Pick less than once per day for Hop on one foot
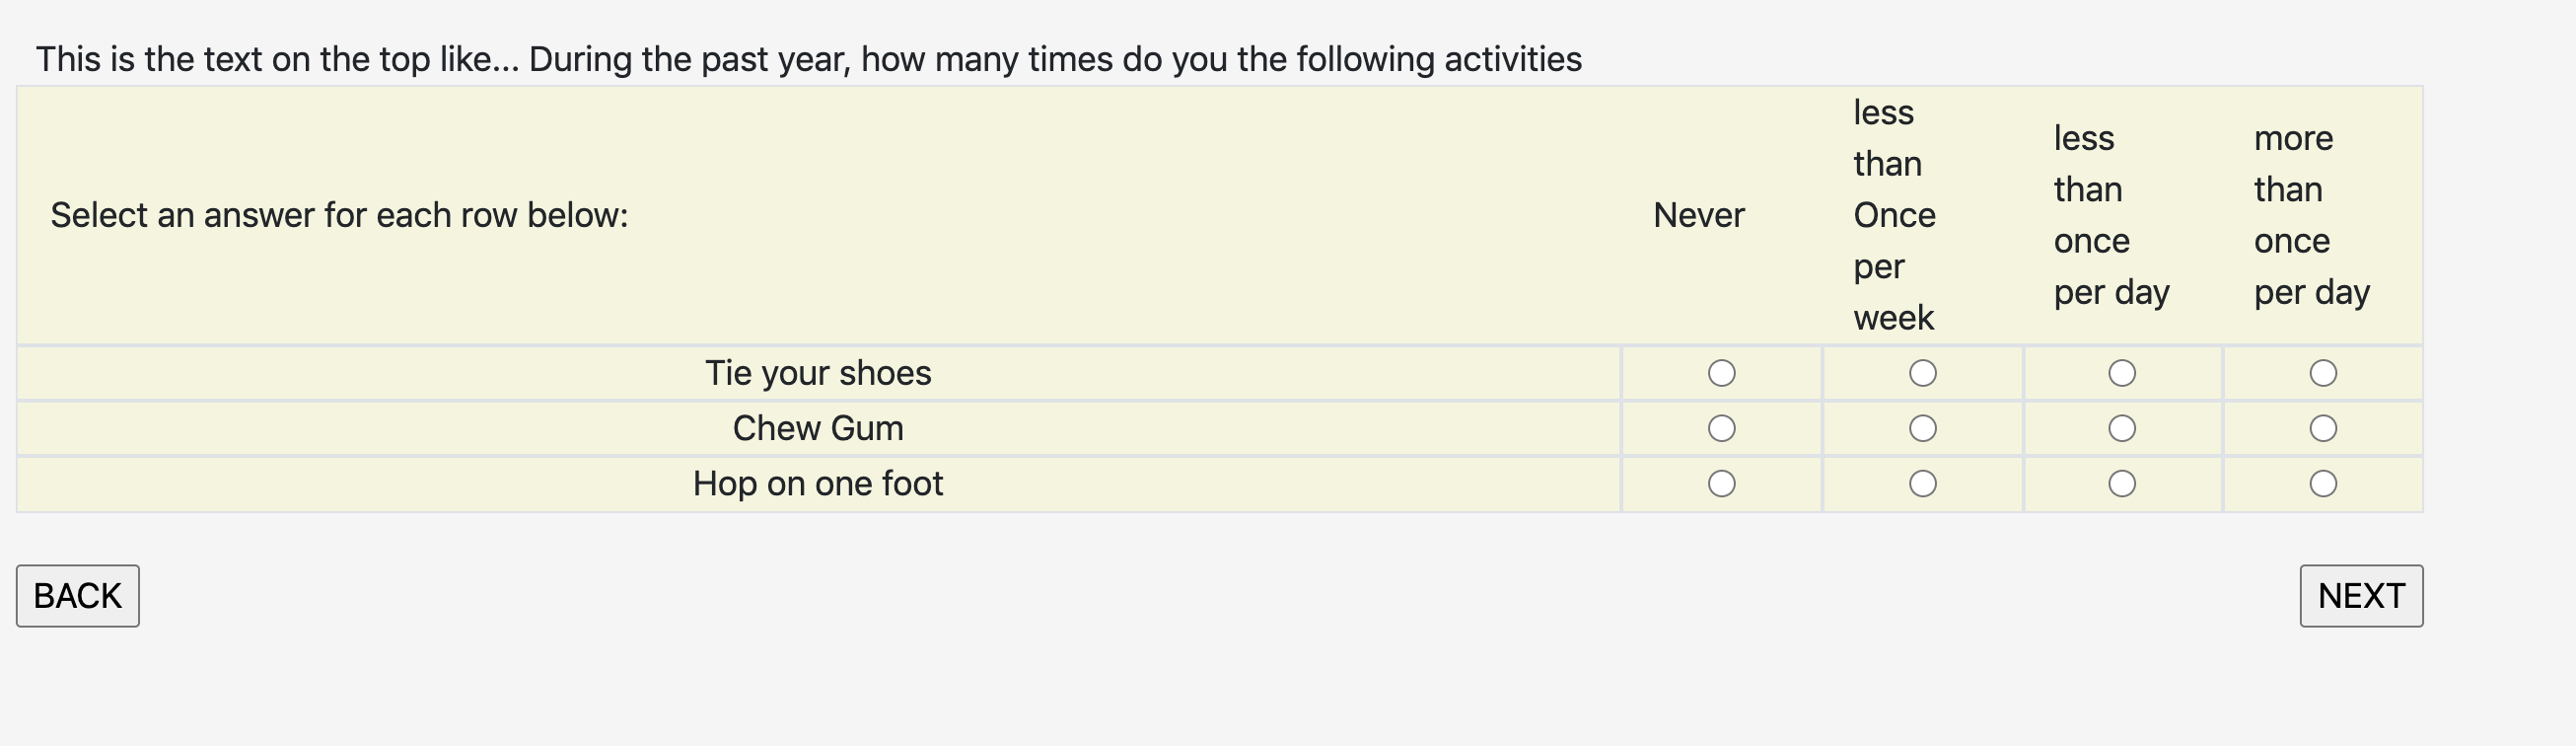 [2122, 484]
